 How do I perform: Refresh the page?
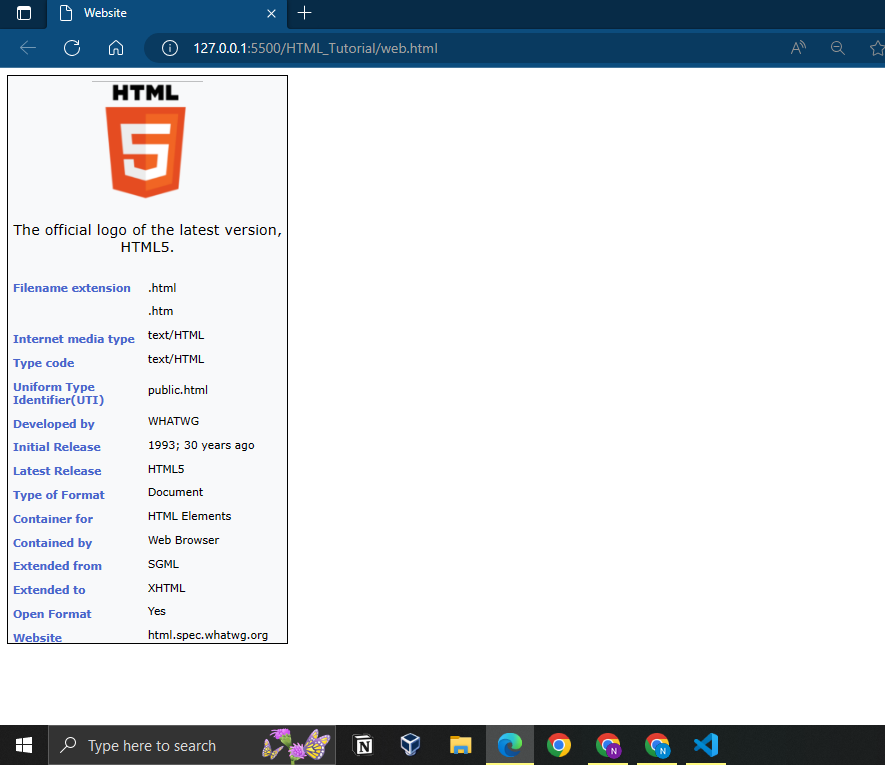(72, 48)
